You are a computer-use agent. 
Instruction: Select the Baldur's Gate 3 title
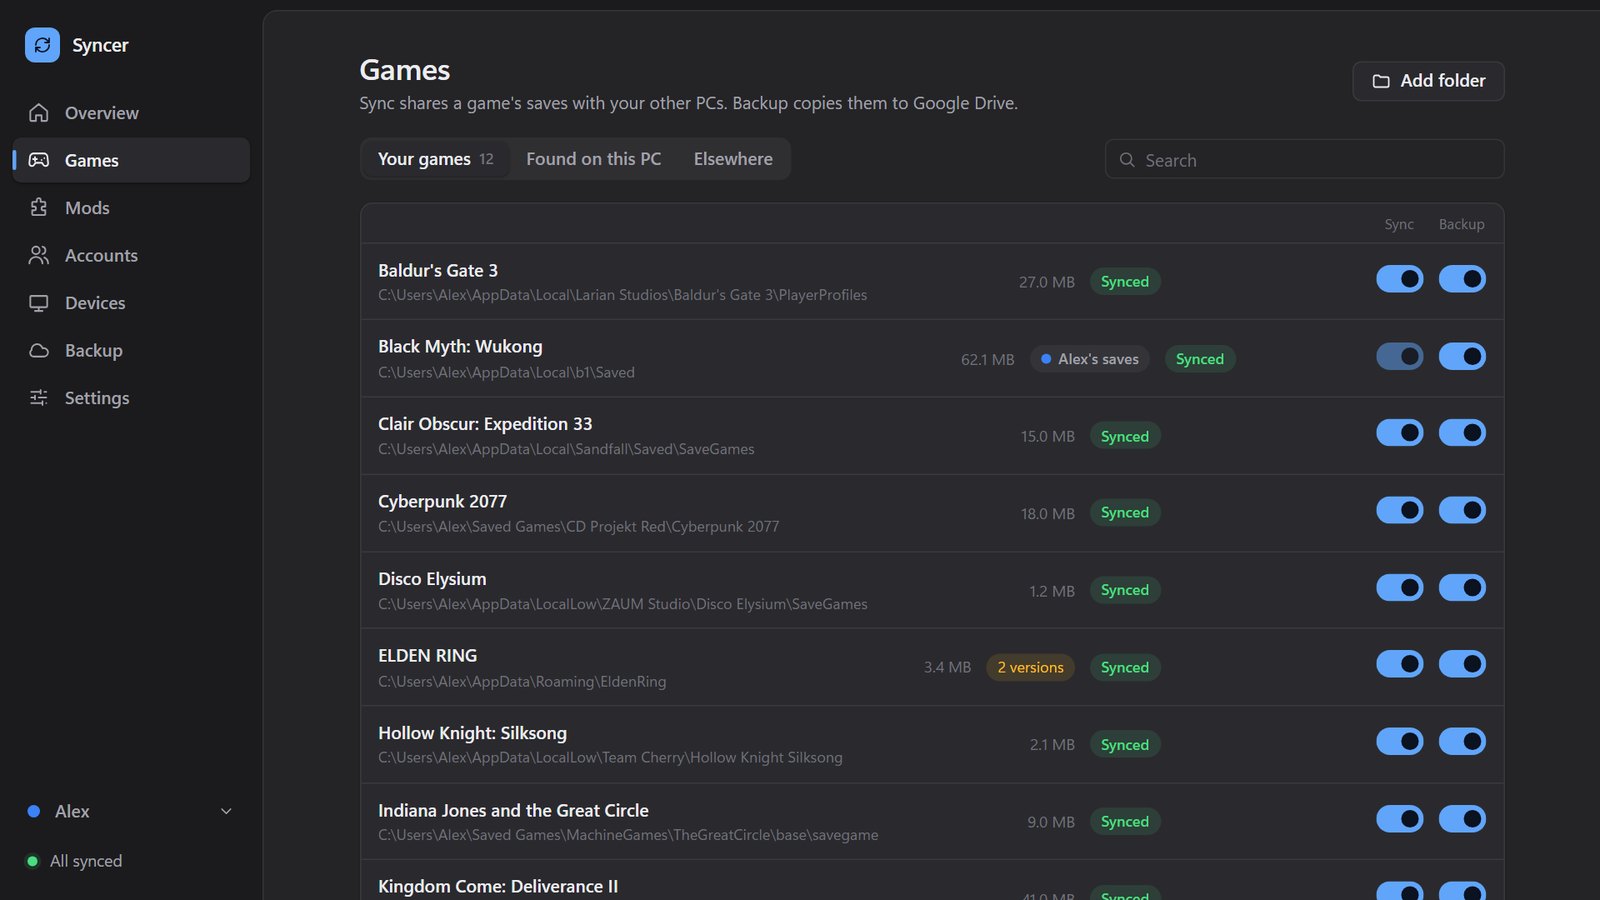tap(438, 270)
